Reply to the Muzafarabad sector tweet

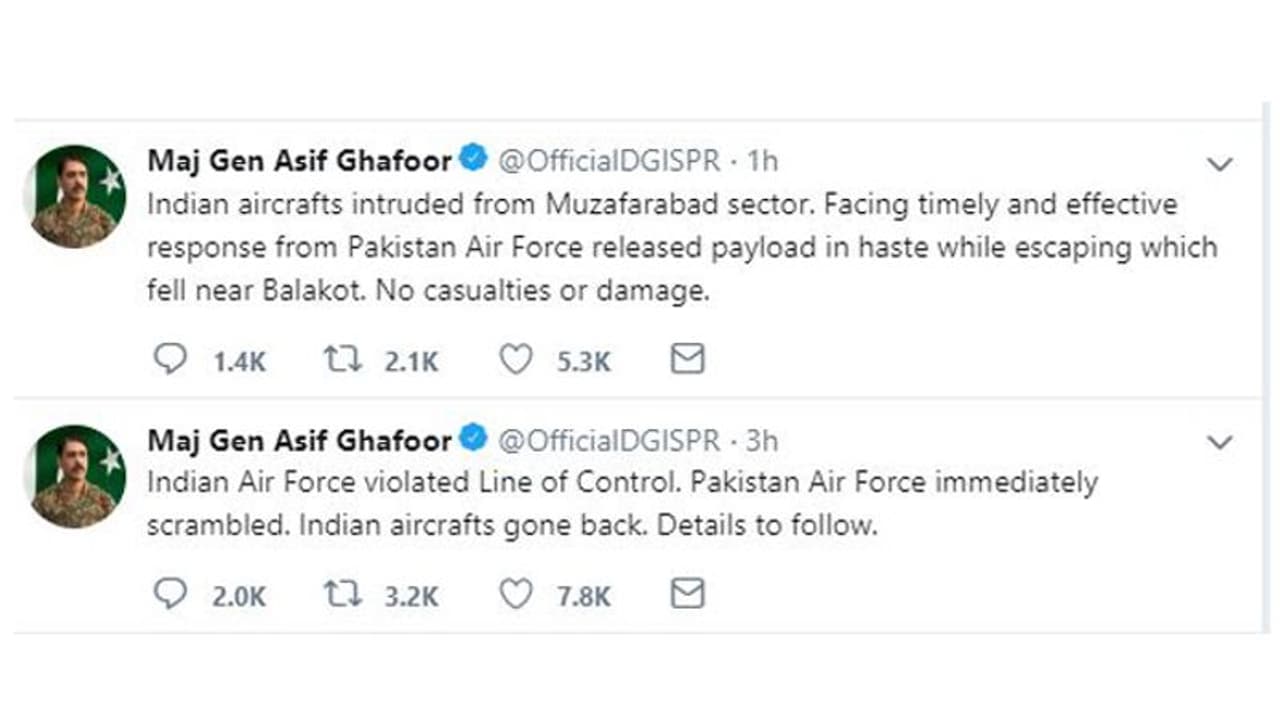170,359
